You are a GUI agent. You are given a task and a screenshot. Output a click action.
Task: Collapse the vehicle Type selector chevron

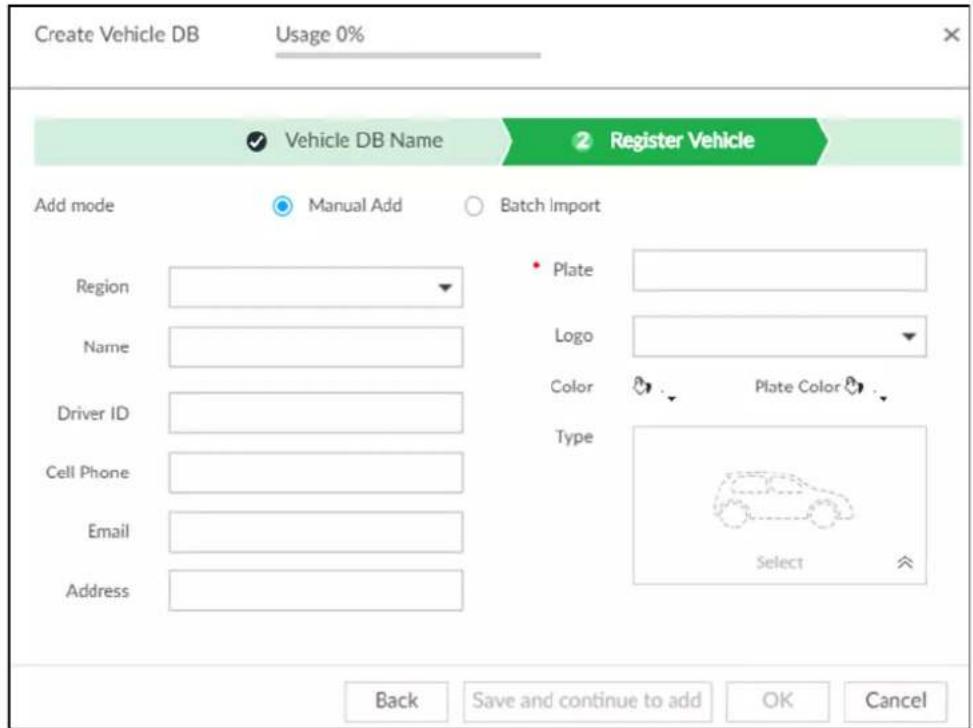905,562
